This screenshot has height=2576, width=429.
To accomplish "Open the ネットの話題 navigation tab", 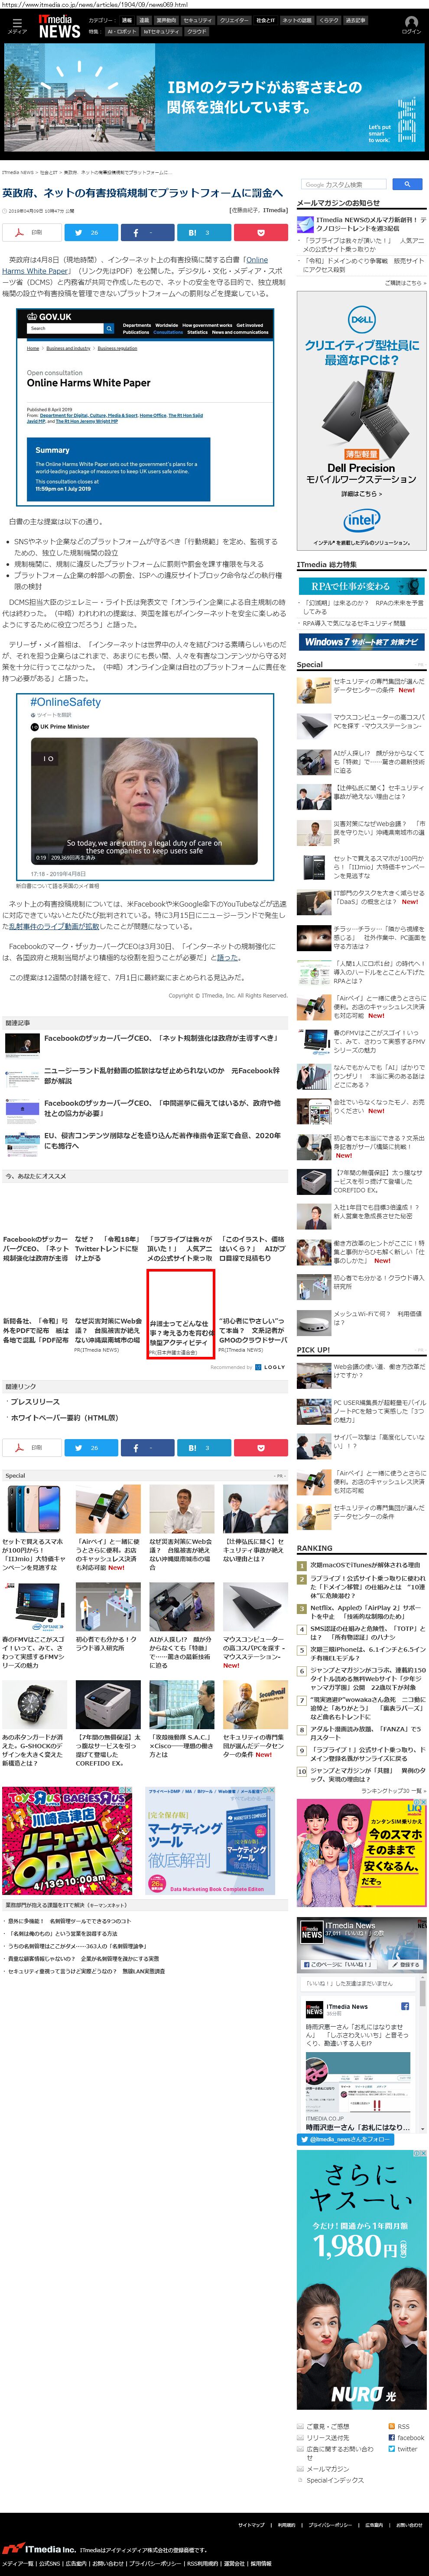I will tap(297, 20).
